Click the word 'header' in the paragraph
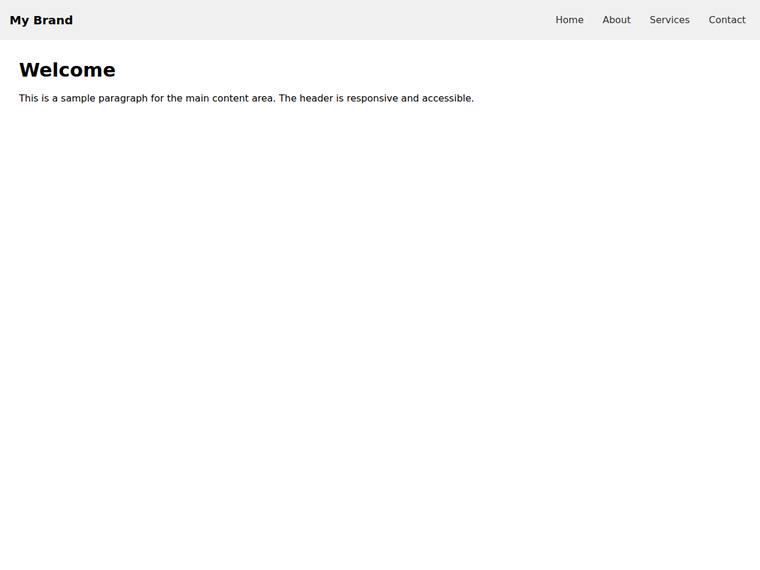 click(x=316, y=98)
